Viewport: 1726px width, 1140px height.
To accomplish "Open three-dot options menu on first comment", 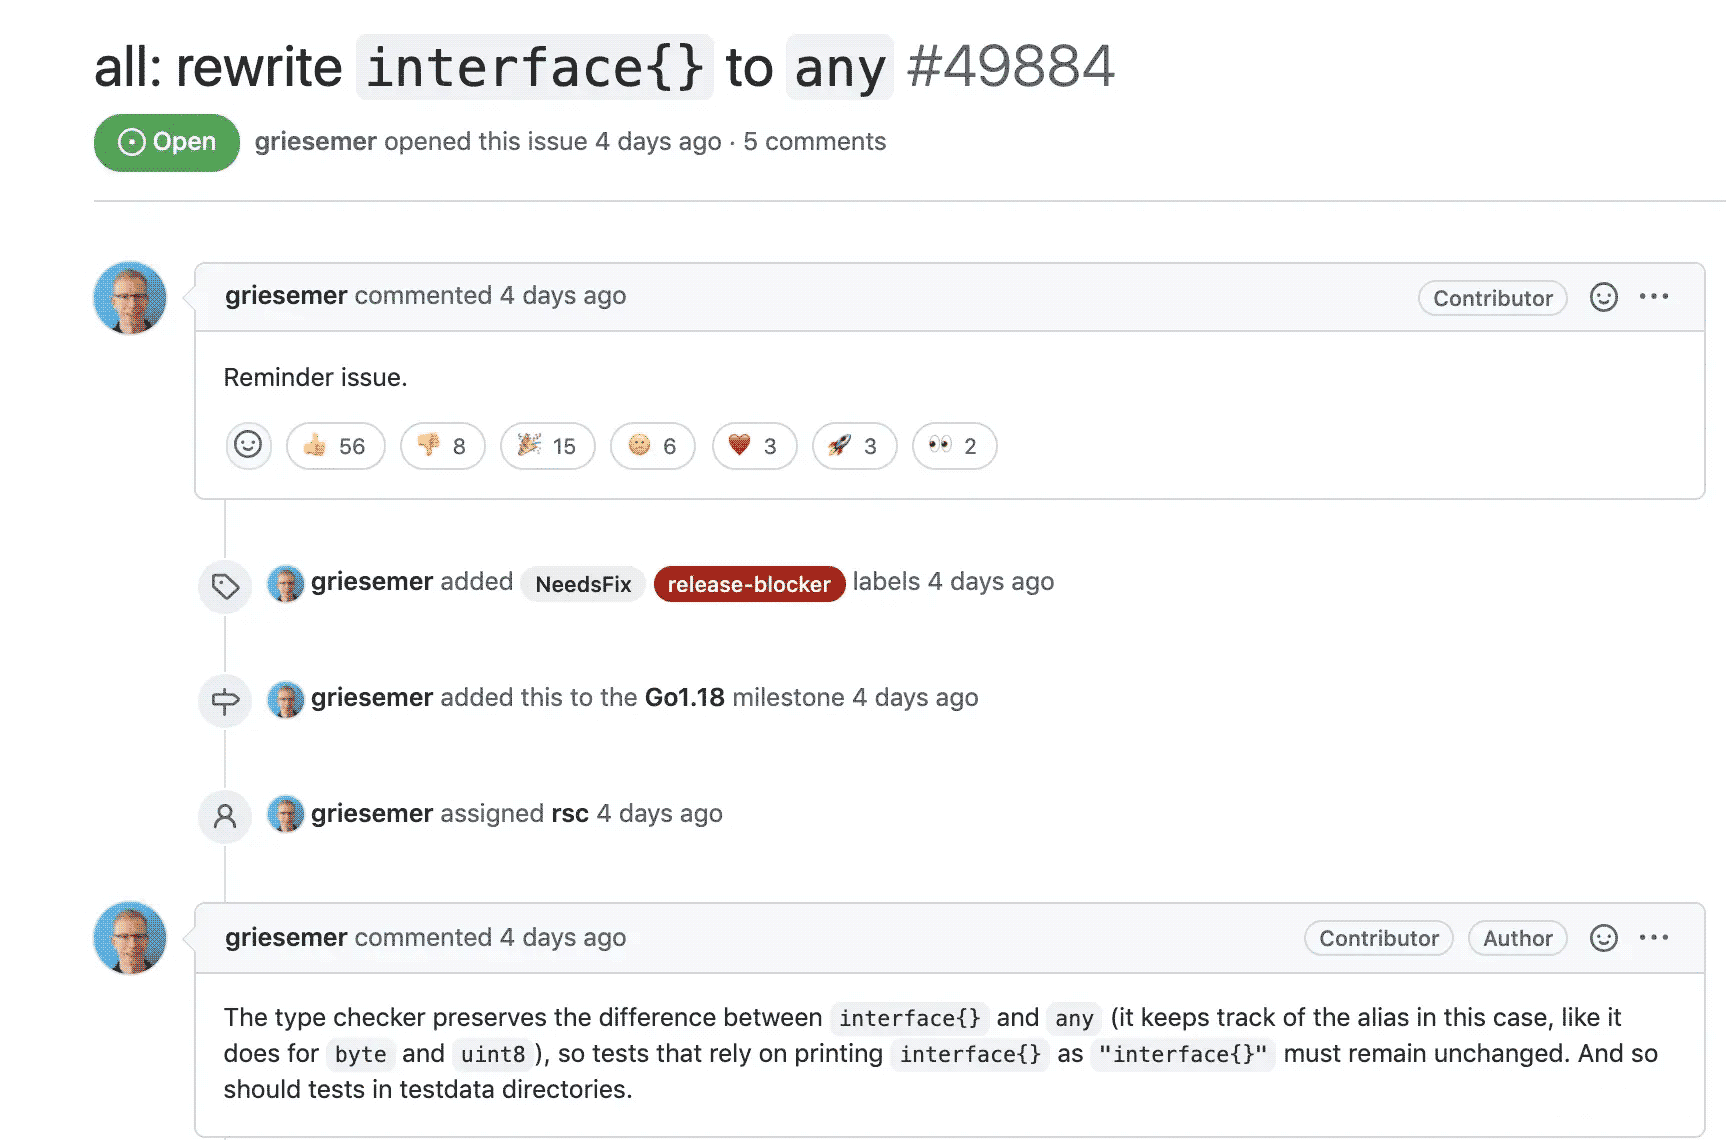I will click(x=1654, y=297).
